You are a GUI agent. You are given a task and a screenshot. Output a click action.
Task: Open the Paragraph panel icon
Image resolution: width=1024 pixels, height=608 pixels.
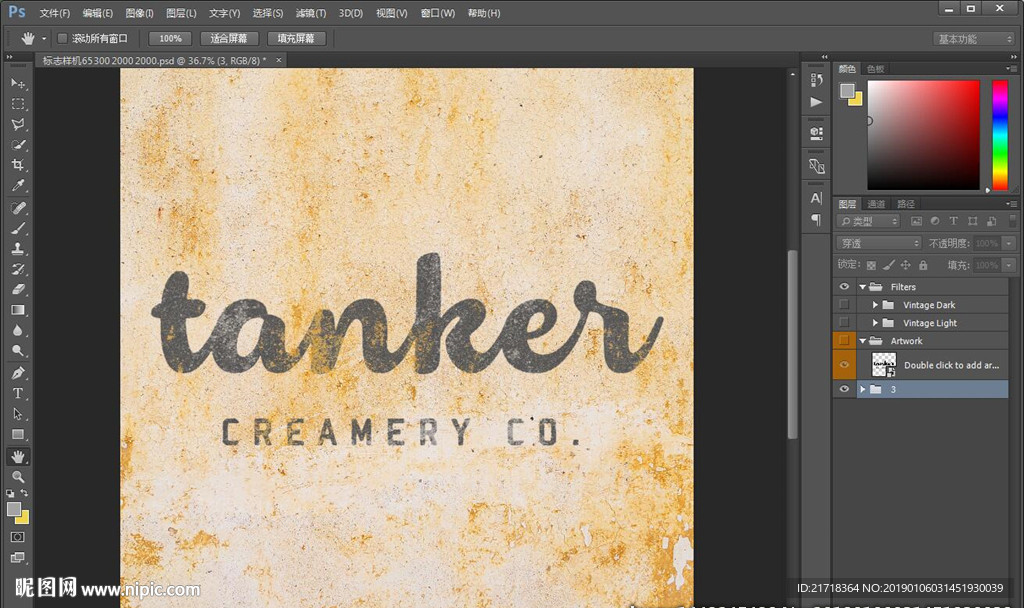[x=816, y=220]
